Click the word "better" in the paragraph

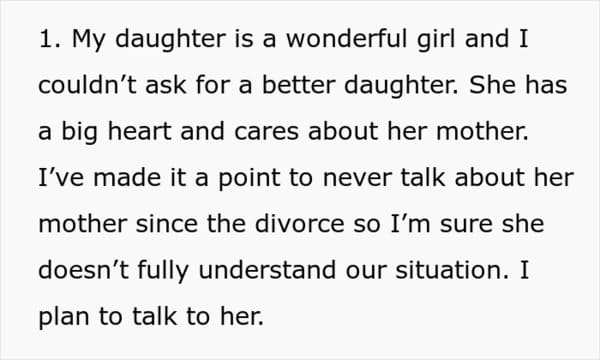click(x=298, y=85)
